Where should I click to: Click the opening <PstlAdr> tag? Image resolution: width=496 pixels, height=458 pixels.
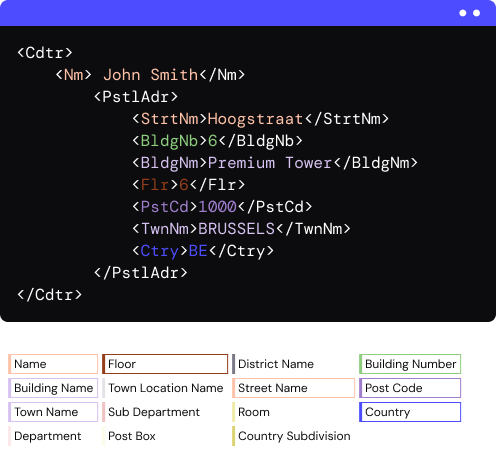[136, 97]
